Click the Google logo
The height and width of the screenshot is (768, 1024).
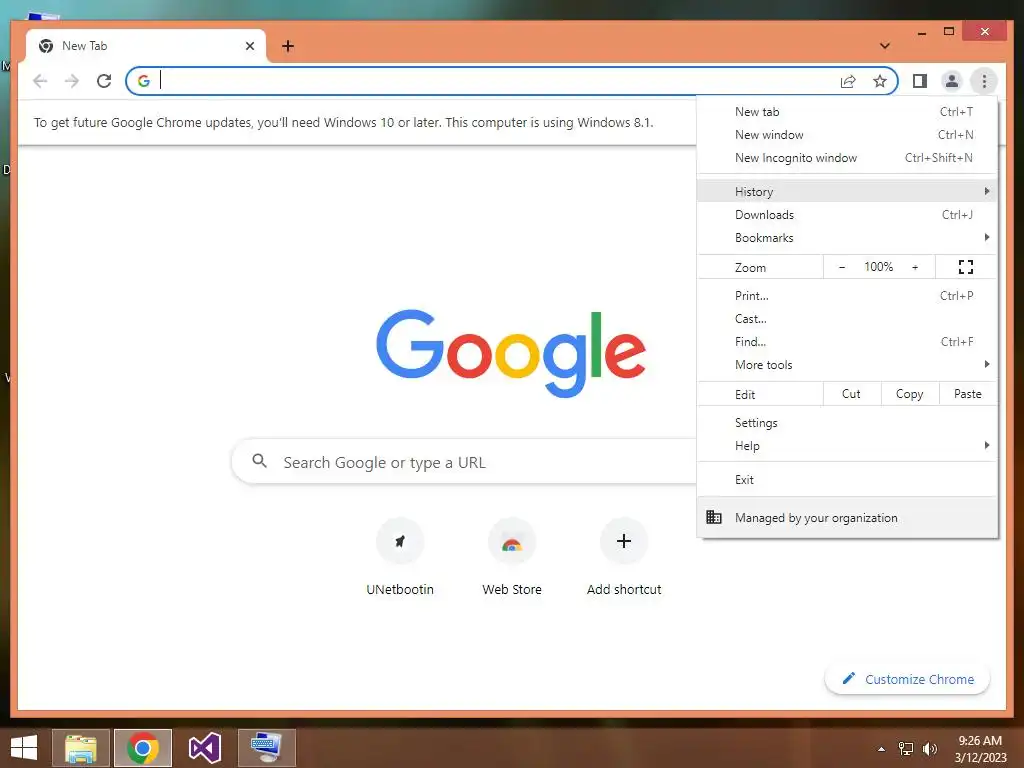[x=511, y=353]
